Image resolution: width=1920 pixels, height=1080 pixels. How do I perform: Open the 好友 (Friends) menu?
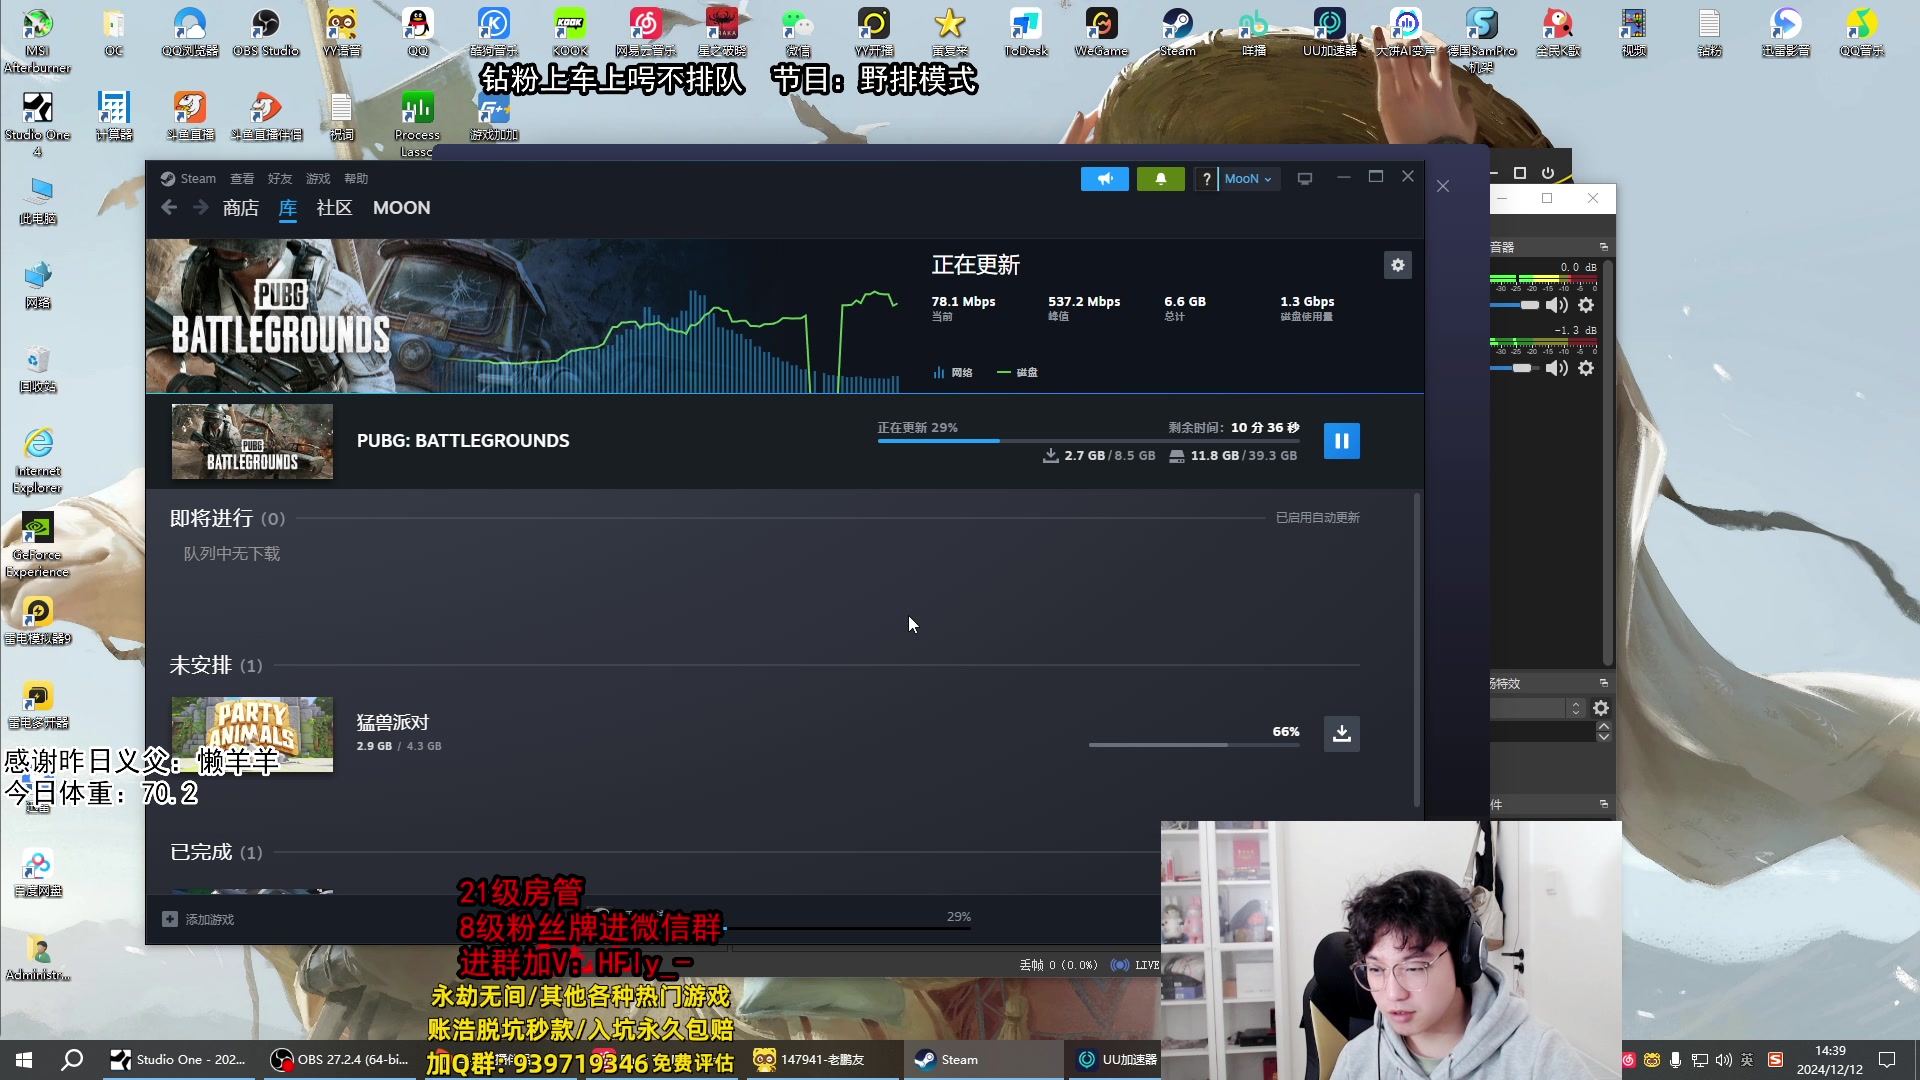(x=280, y=179)
